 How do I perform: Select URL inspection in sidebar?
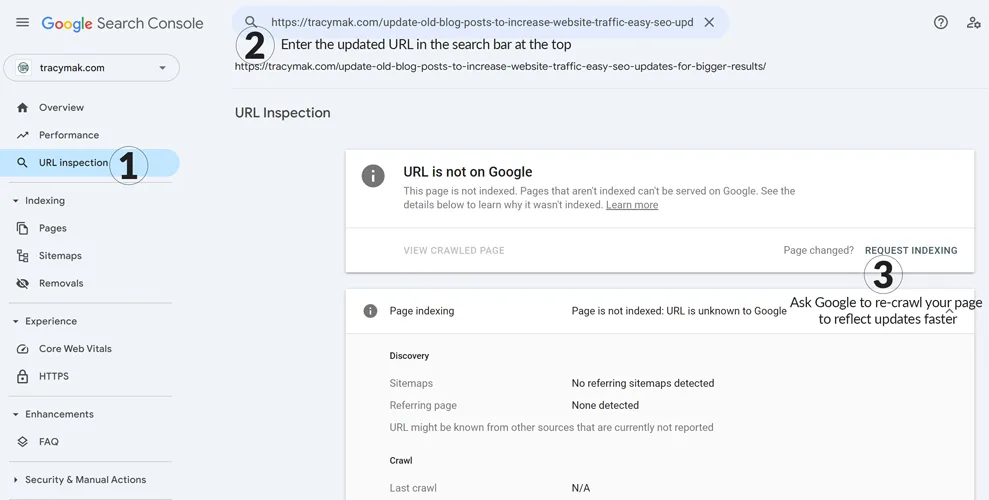[90, 163]
